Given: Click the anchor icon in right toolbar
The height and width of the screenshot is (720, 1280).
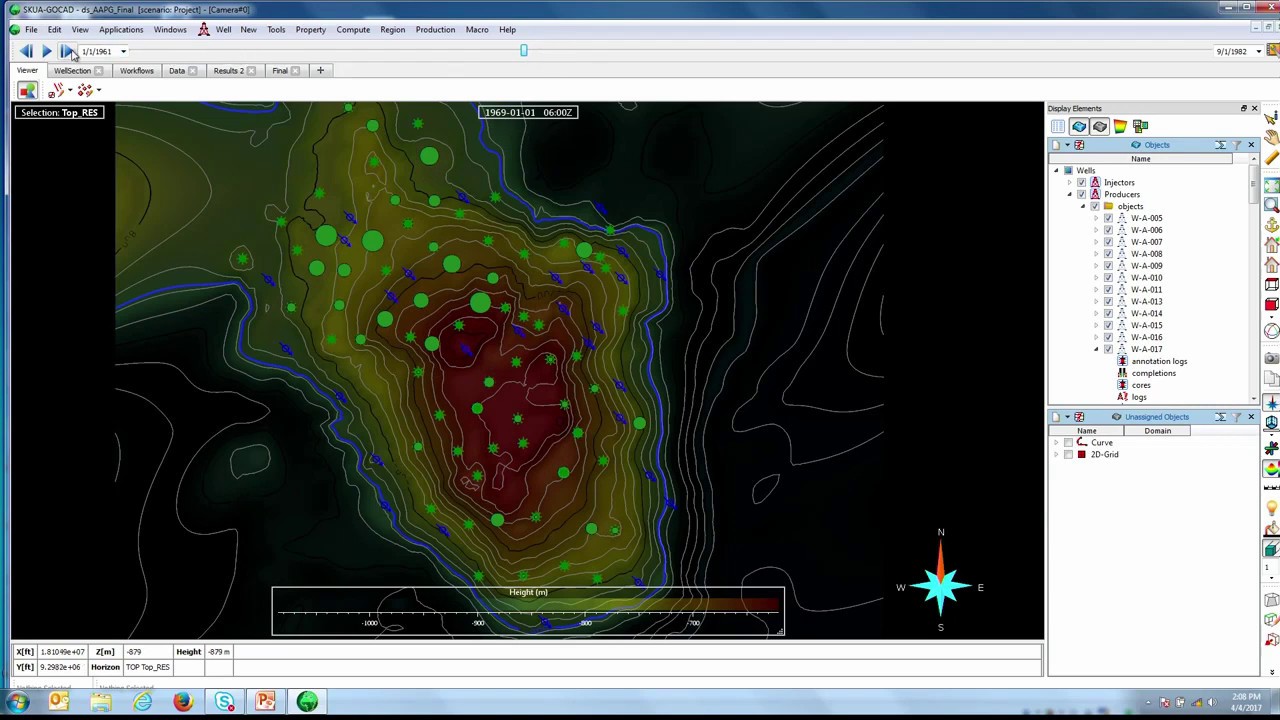Looking at the screenshot, I should 1271,226.
